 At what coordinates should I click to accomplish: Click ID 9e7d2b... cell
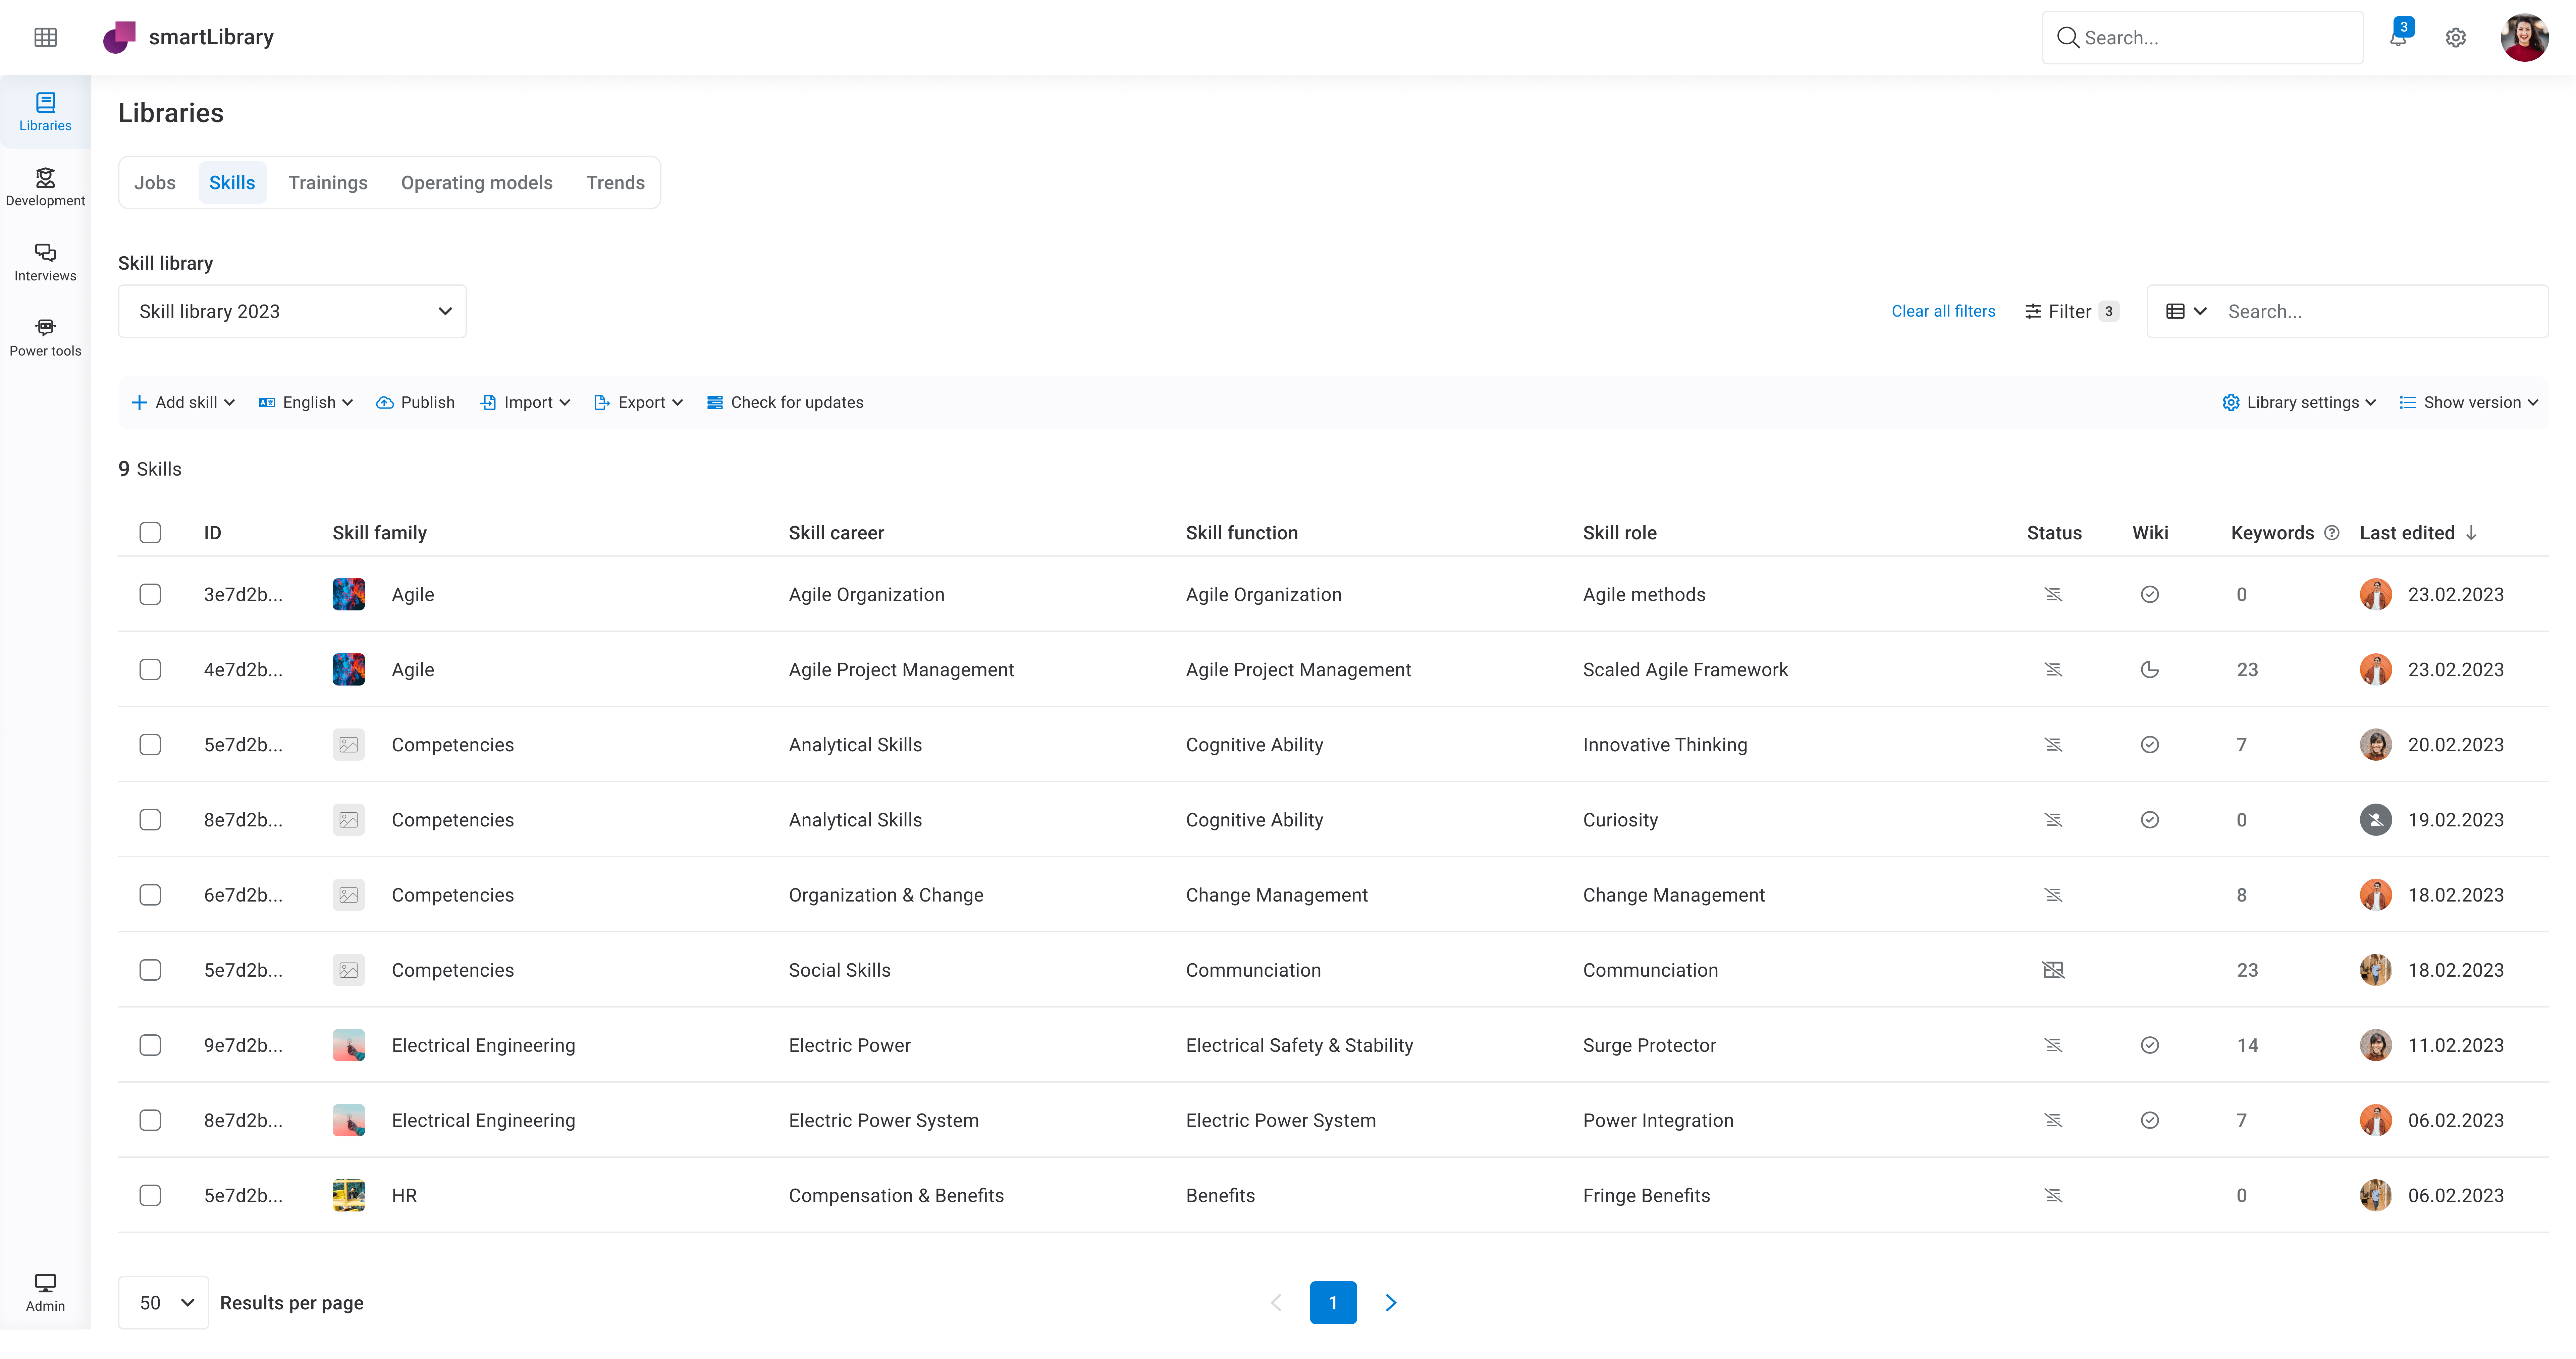[243, 1045]
